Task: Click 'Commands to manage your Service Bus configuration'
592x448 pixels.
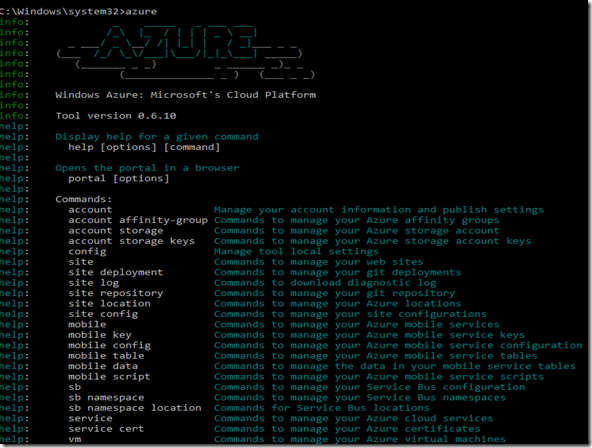Action: [x=369, y=387]
